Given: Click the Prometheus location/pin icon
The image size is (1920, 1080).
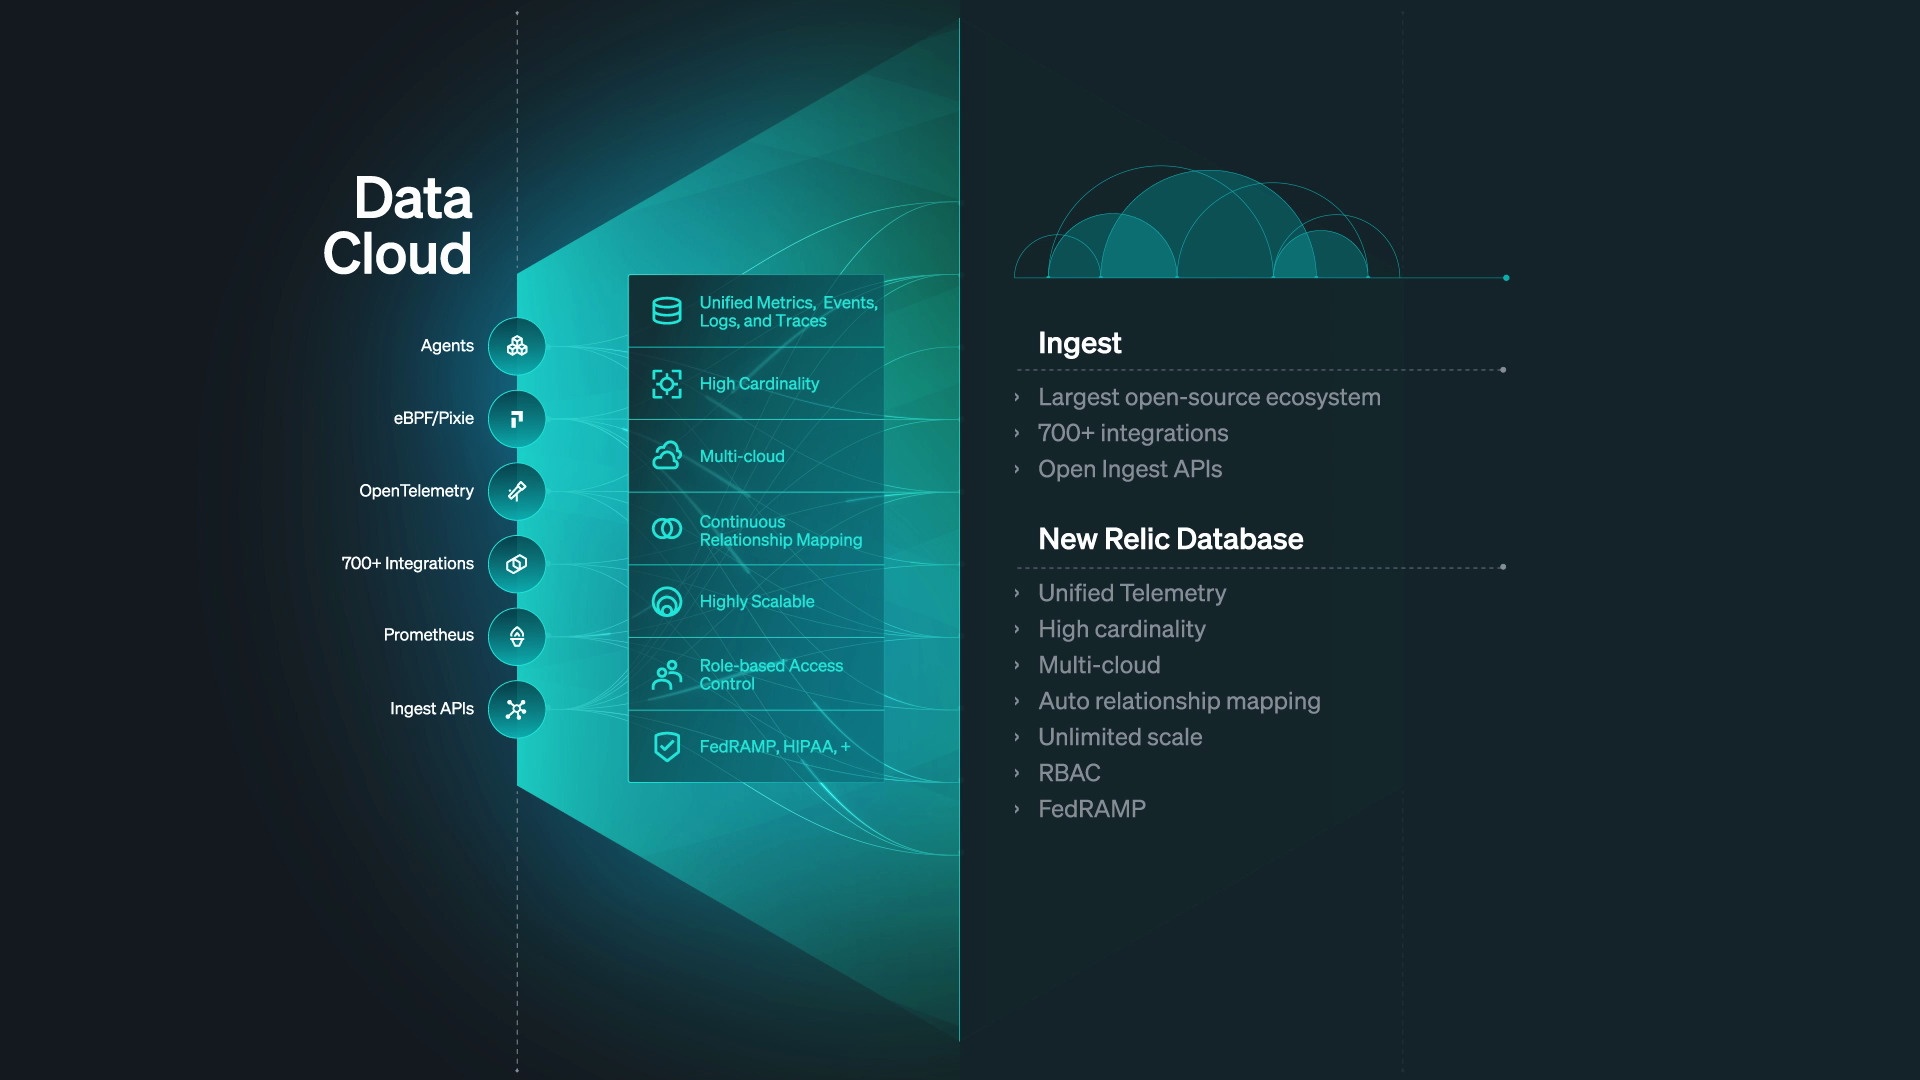Looking at the screenshot, I should (516, 636).
